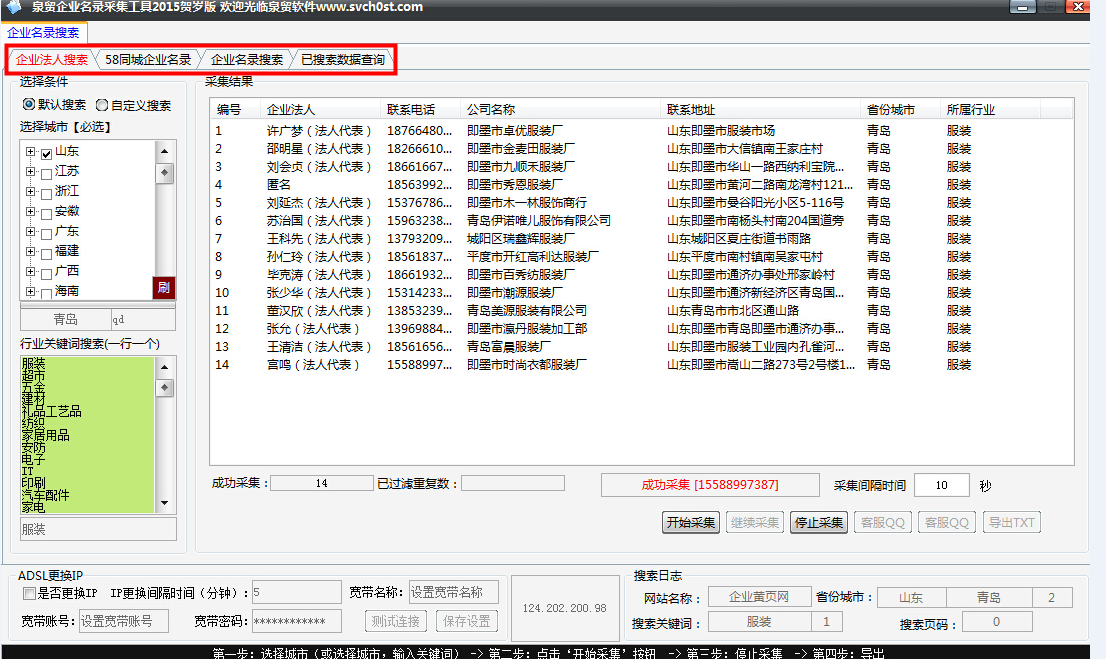Sort by 企业法人 column header
The width and height of the screenshot is (1106, 659).
pos(320,109)
